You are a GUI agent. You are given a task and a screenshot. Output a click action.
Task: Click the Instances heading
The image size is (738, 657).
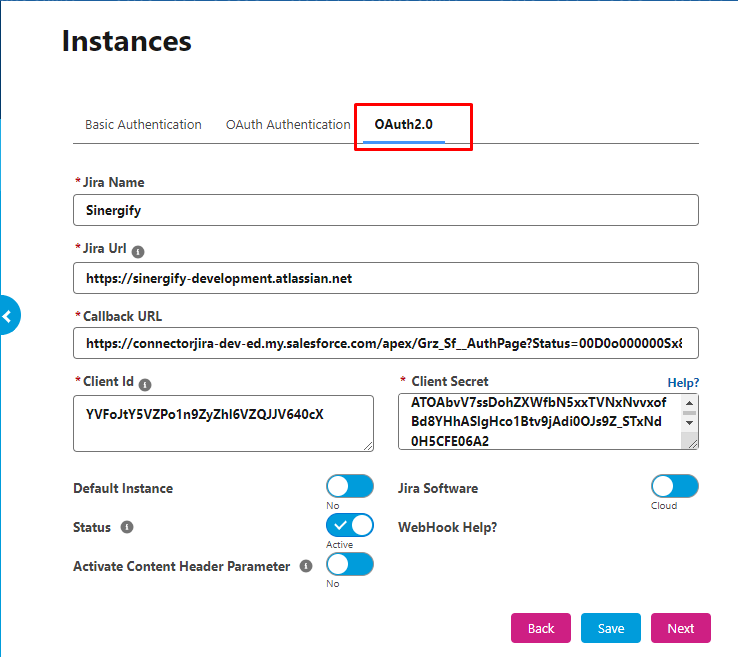click(x=127, y=41)
